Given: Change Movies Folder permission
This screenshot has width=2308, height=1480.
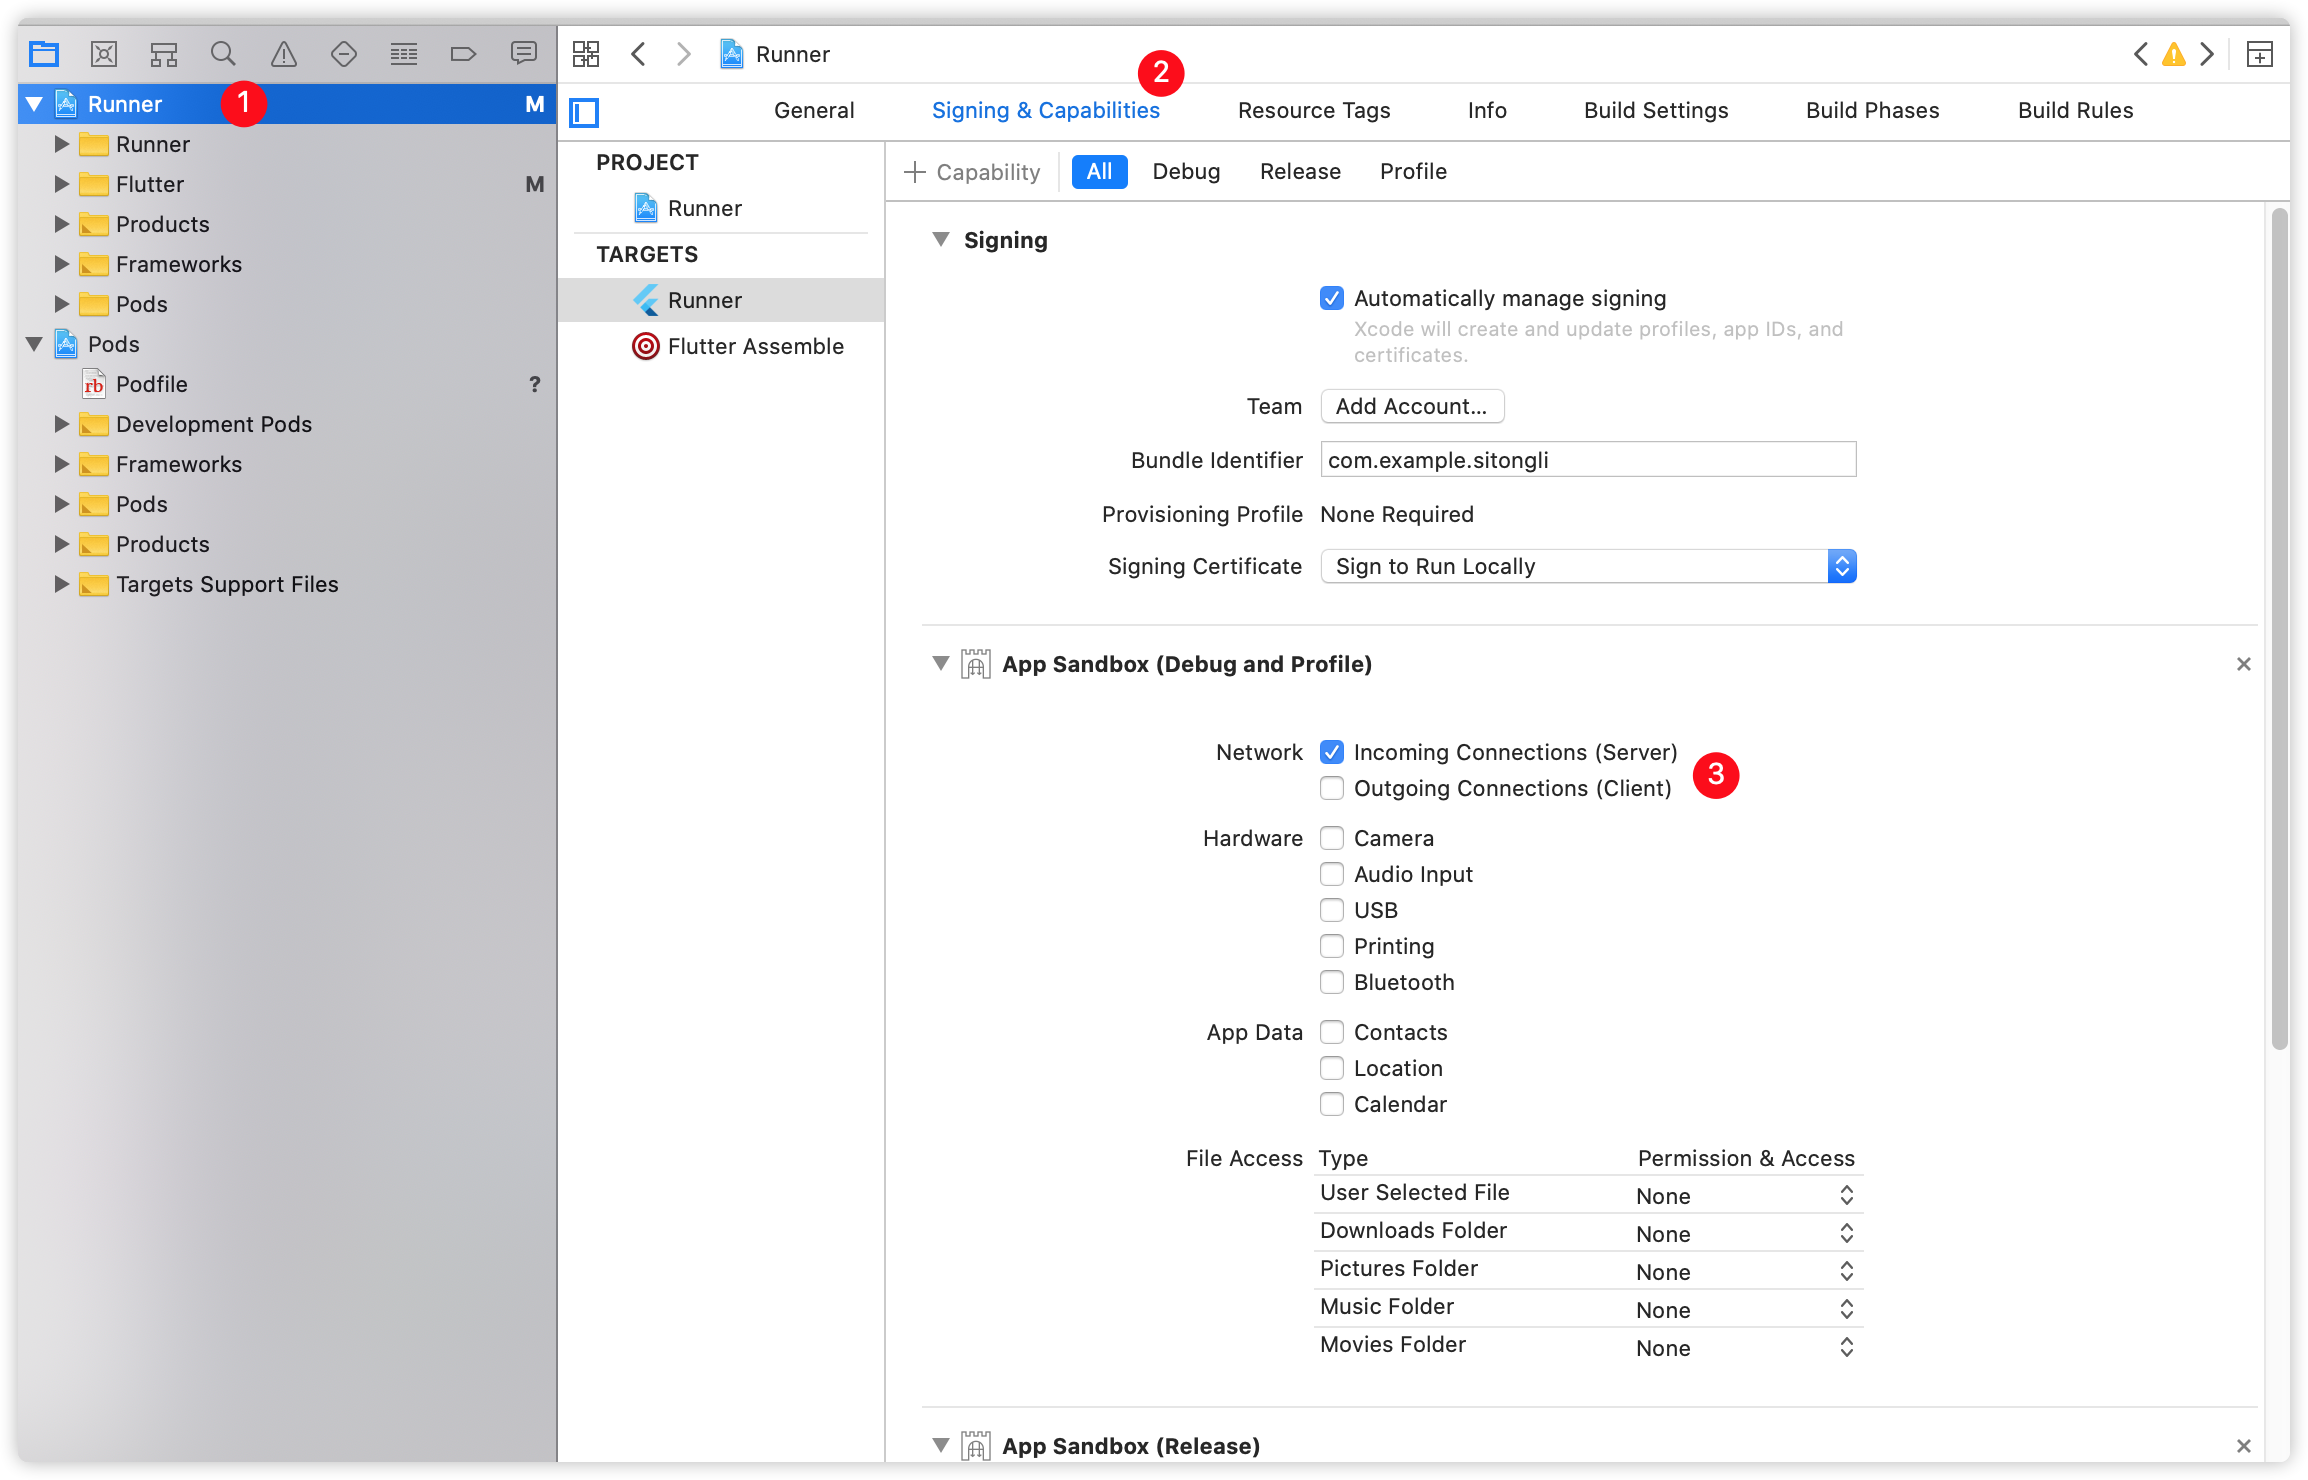Looking at the screenshot, I should point(1746,1348).
